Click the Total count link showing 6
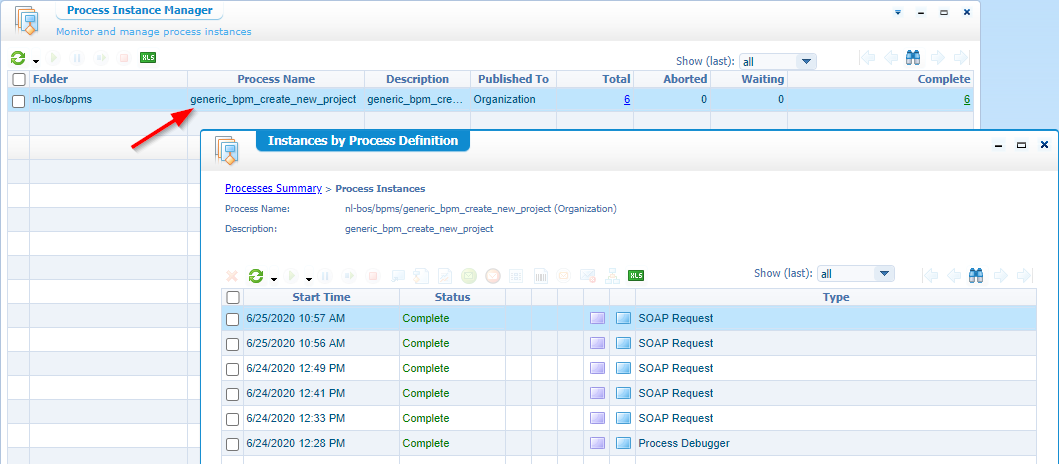Viewport: 1059px width, 464px height. [626, 100]
